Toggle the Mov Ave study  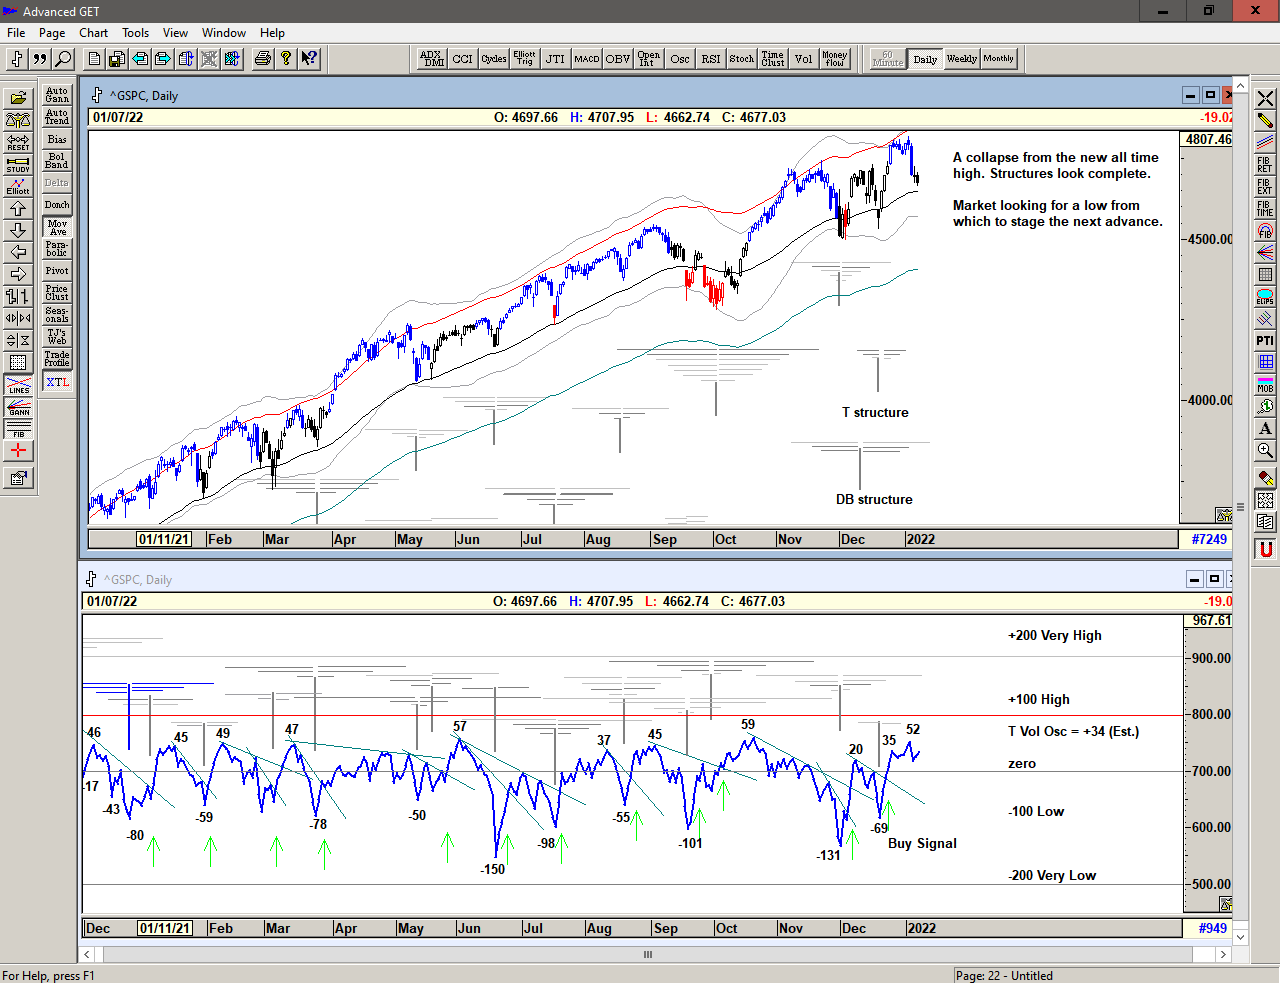57,227
